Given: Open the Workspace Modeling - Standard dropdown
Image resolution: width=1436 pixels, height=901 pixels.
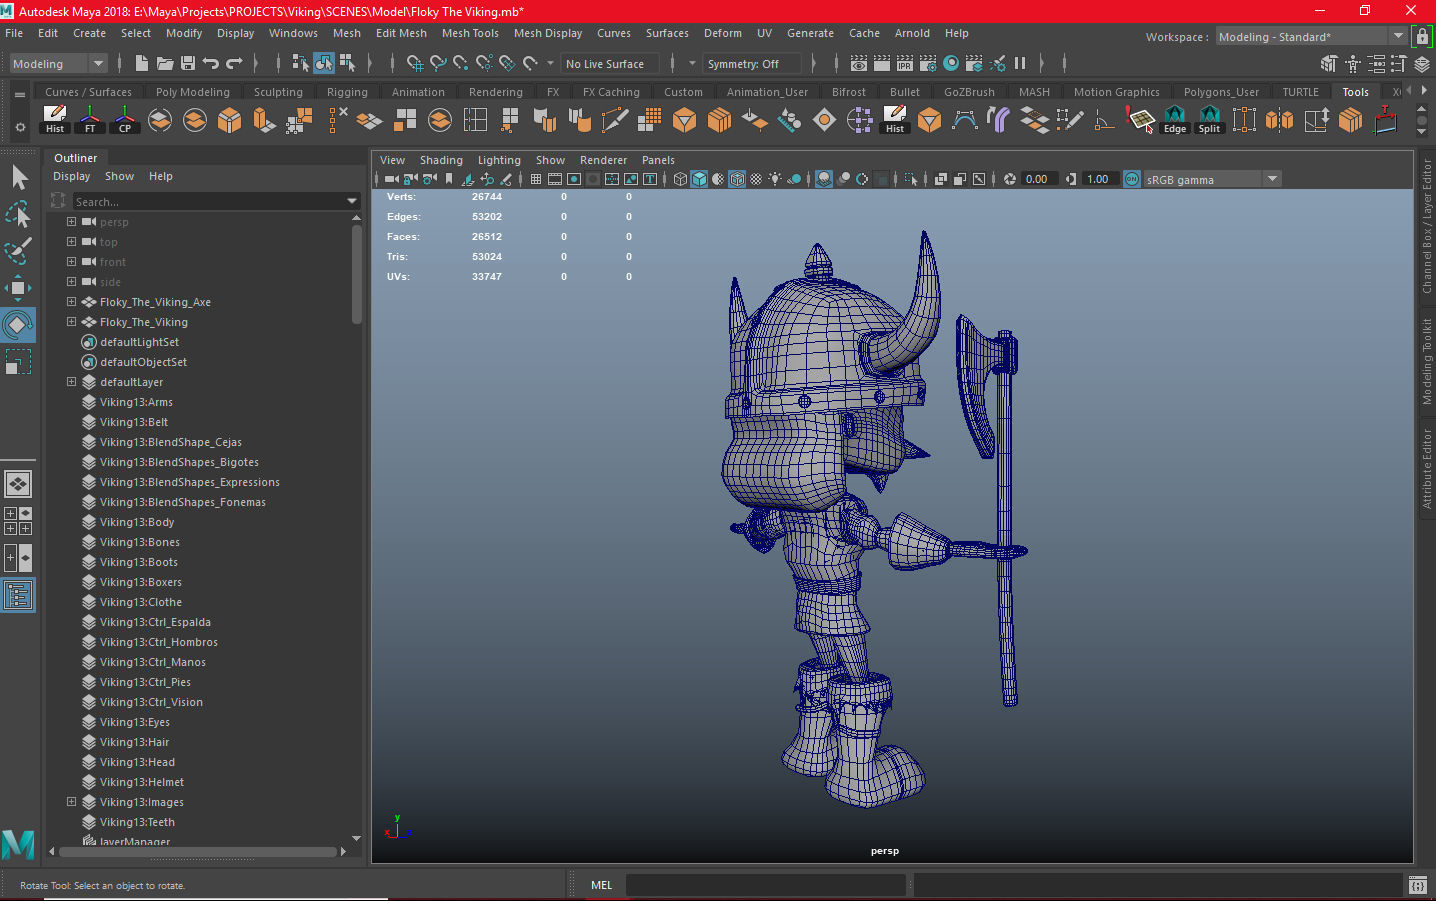Looking at the screenshot, I should coord(1312,37).
